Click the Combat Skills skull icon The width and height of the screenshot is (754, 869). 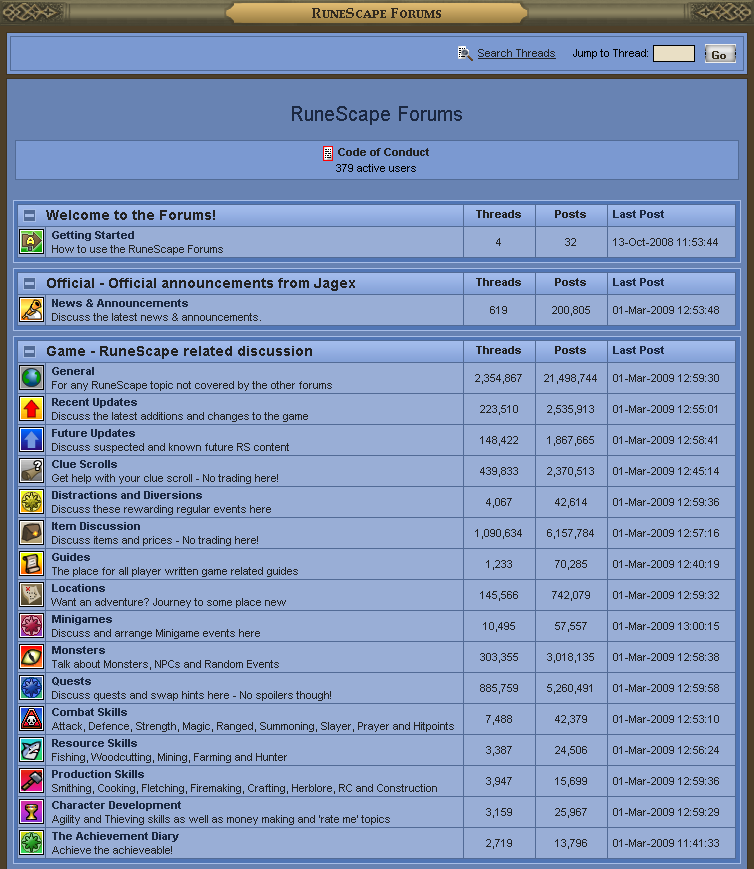pyautogui.click(x=32, y=719)
